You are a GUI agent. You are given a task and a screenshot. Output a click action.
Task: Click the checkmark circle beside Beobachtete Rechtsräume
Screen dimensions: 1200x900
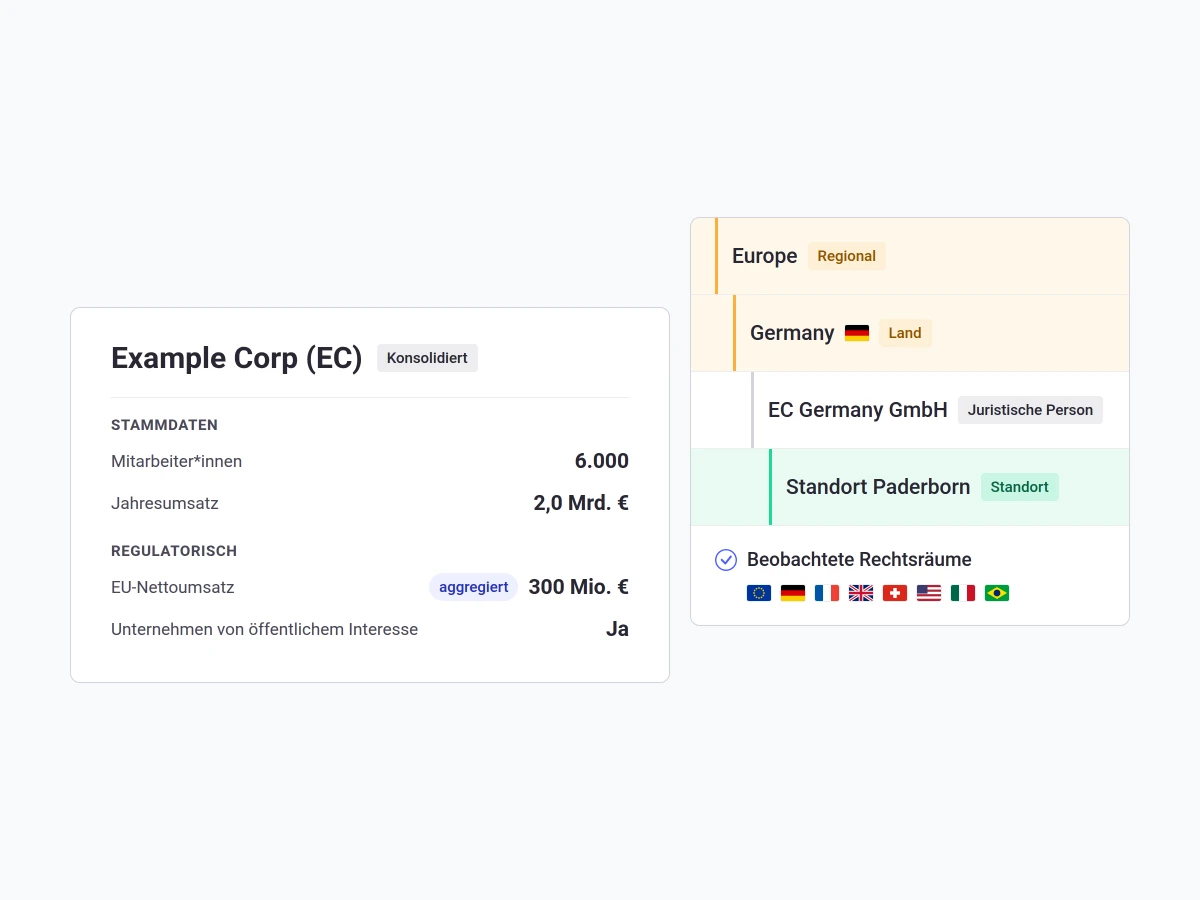tap(726, 560)
